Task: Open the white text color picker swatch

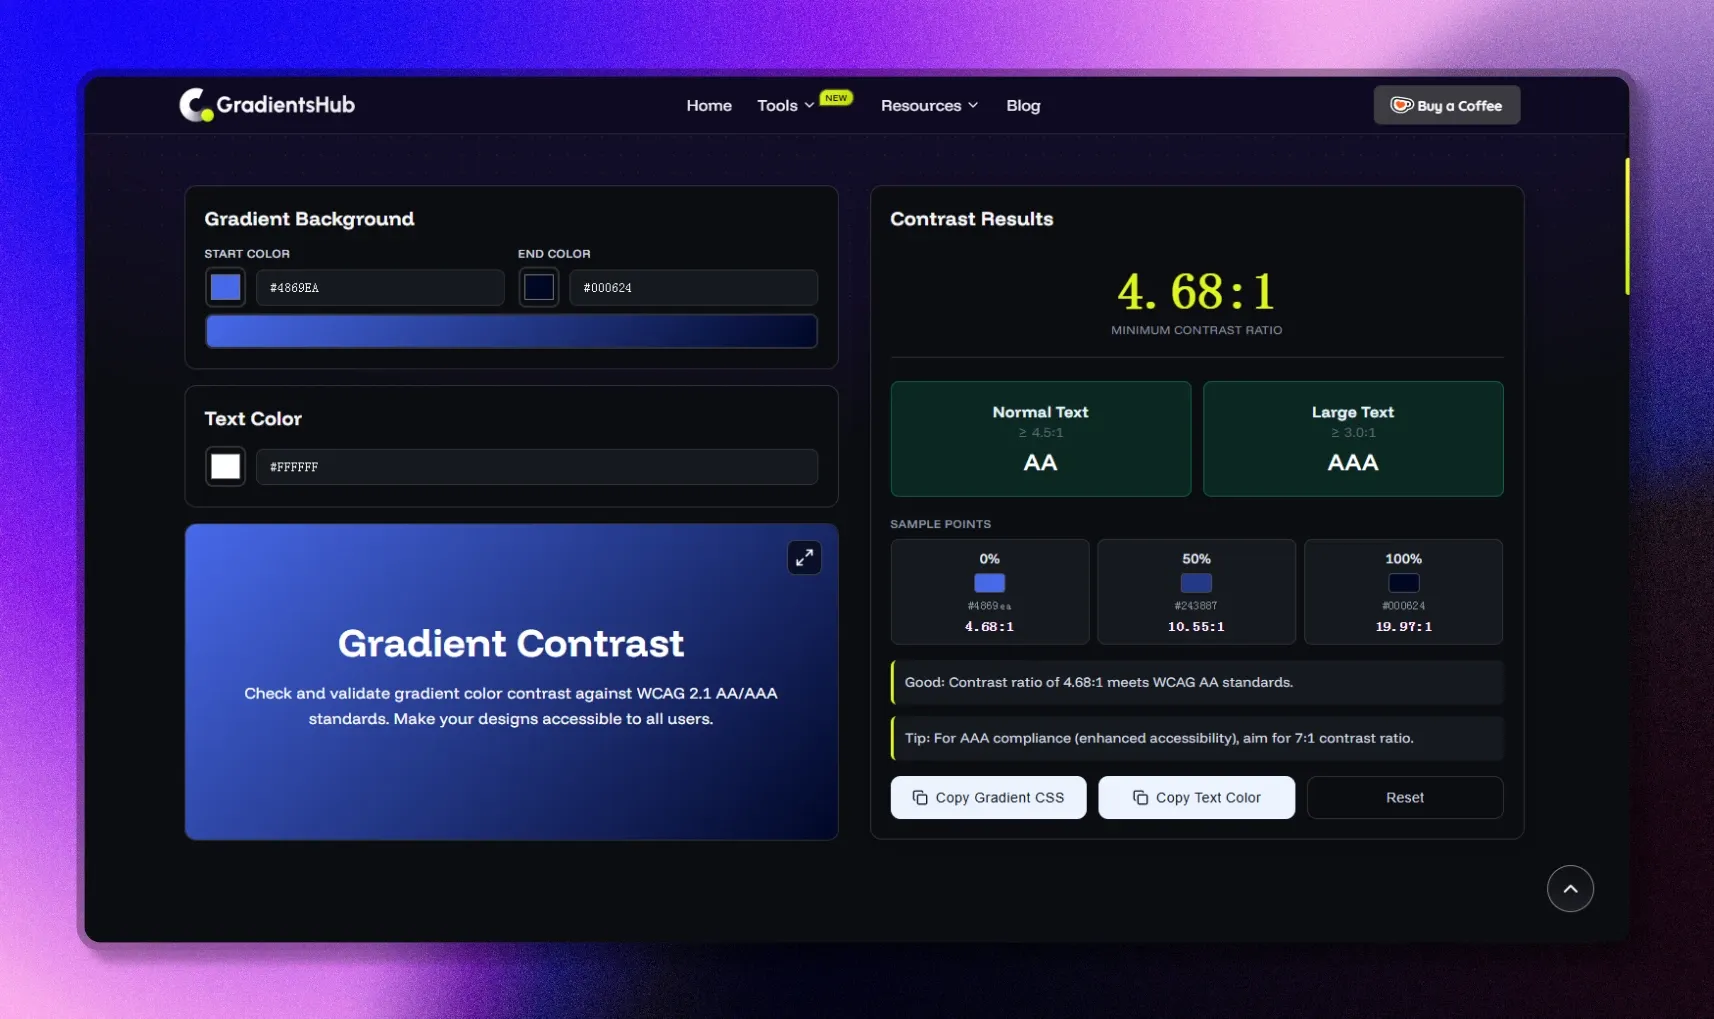Action: point(226,467)
